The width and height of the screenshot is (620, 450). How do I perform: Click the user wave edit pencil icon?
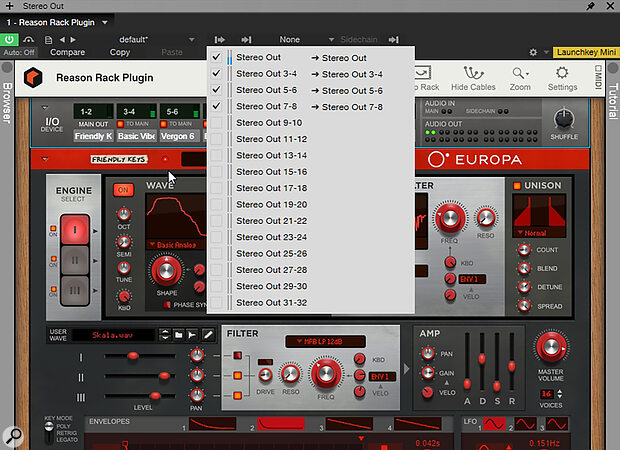click(208, 335)
